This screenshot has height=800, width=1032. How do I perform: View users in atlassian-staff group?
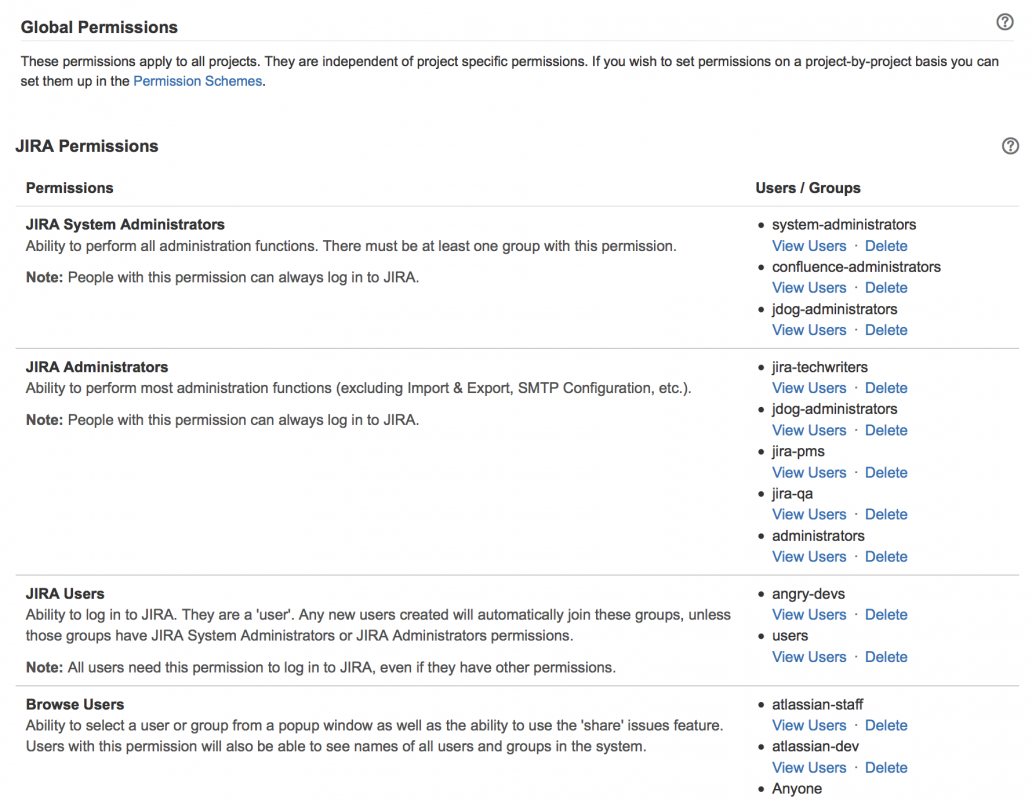tap(809, 726)
